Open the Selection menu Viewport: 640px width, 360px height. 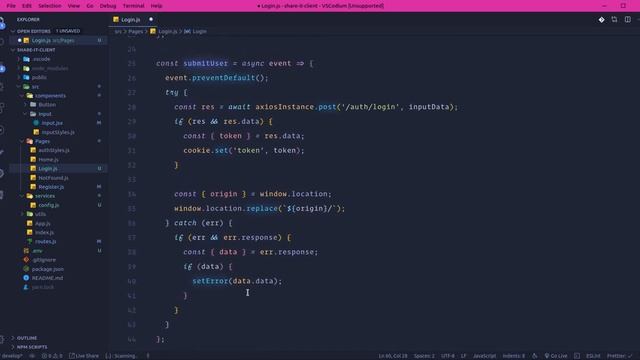pos(49,6)
